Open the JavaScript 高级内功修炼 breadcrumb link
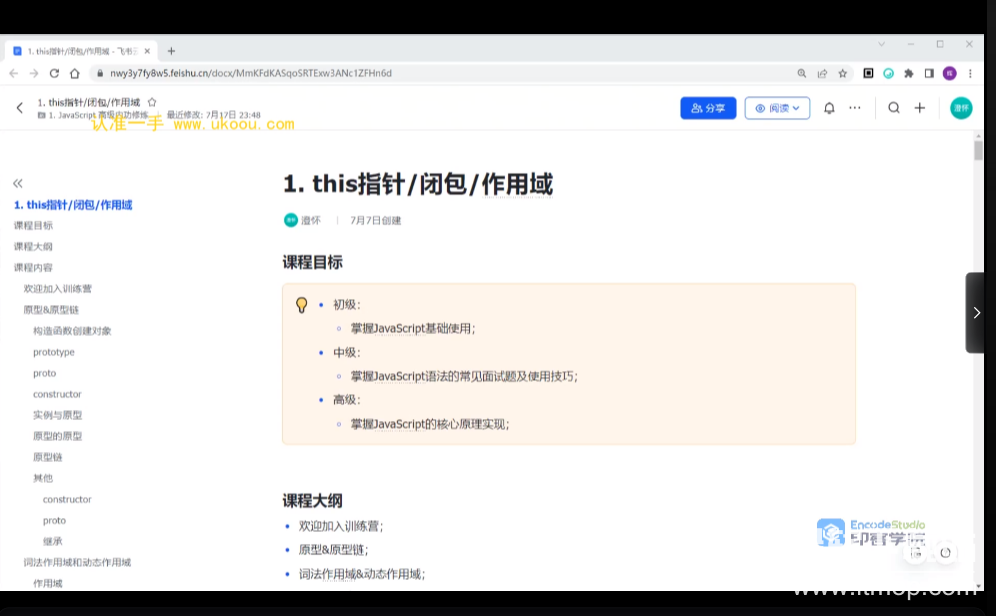 point(98,115)
